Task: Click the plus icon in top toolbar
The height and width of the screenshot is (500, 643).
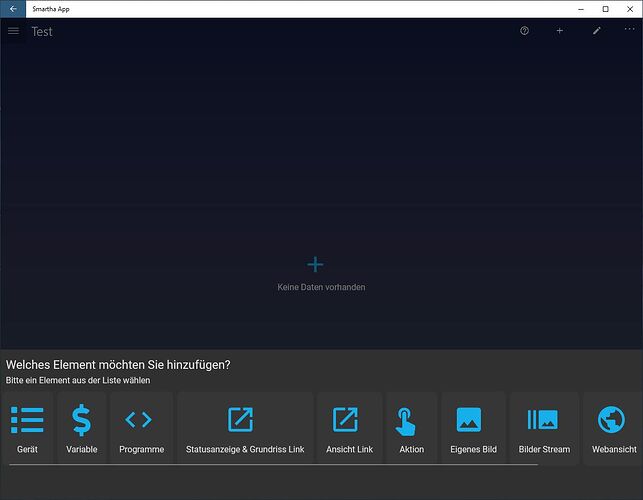Action: click(x=560, y=31)
